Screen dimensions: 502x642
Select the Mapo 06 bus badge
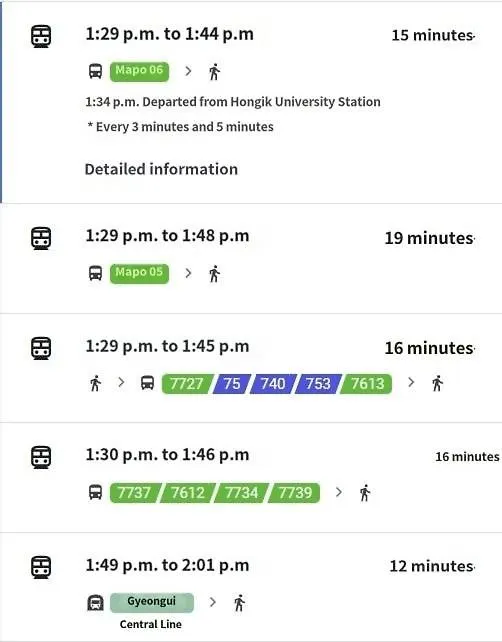pos(139,72)
